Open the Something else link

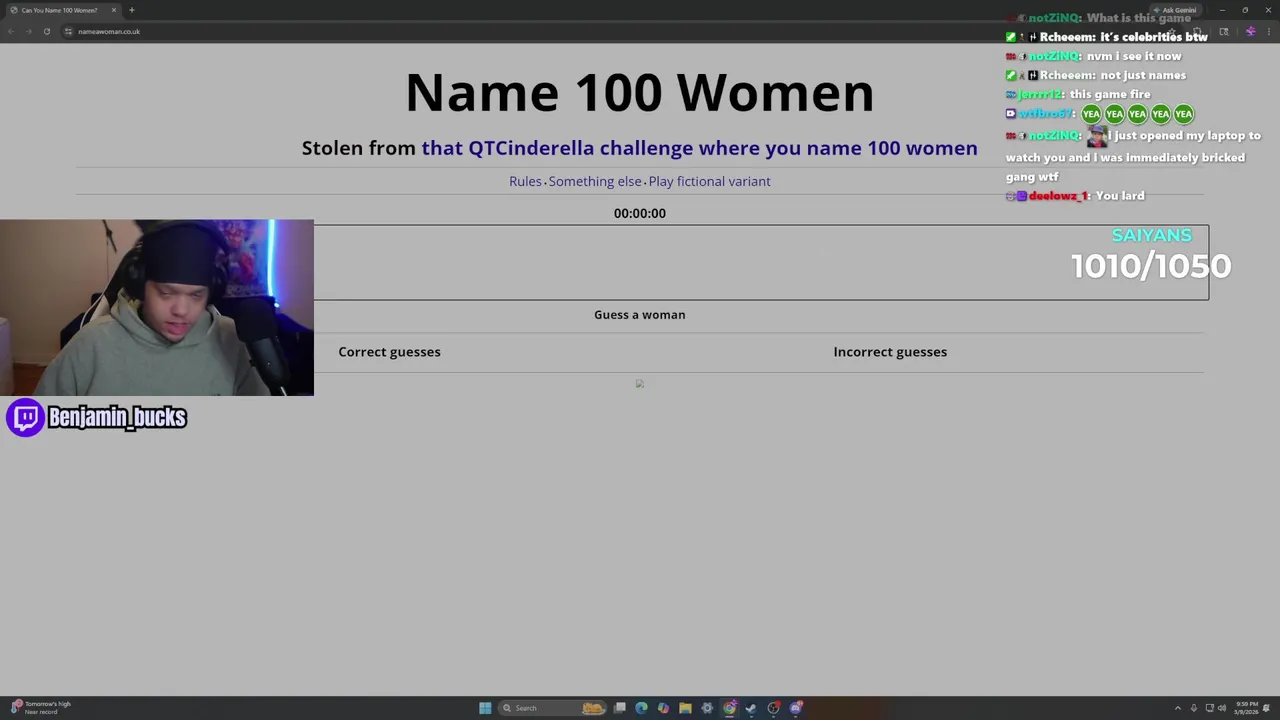coord(595,181)
